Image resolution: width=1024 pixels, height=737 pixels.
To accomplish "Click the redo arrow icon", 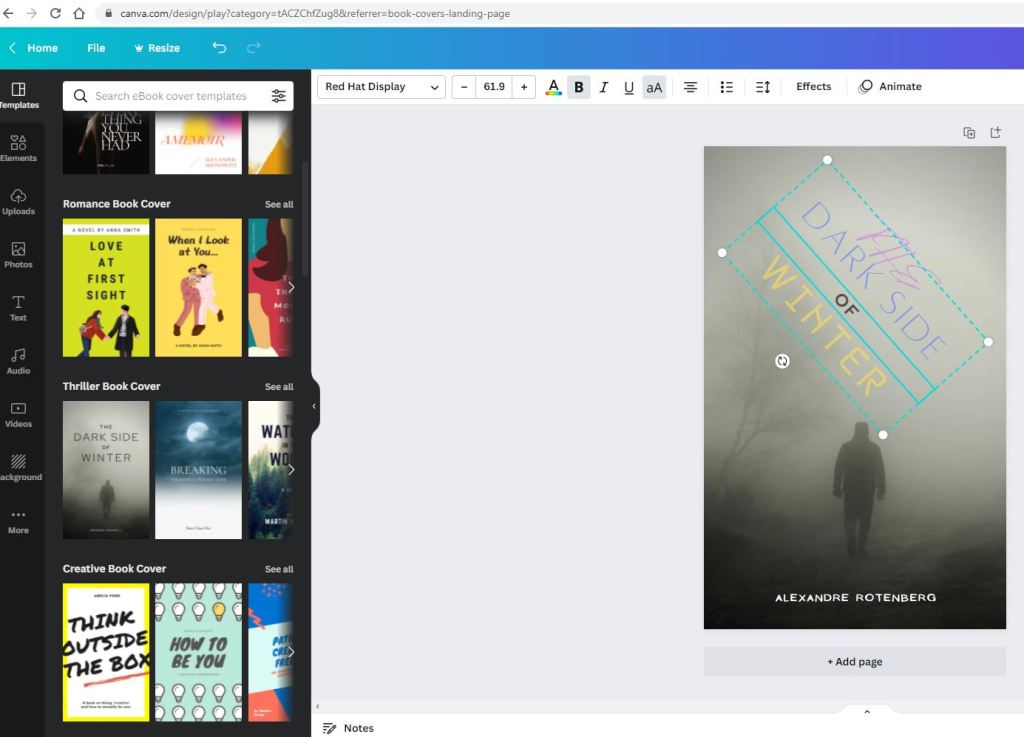I will (253, 48).
